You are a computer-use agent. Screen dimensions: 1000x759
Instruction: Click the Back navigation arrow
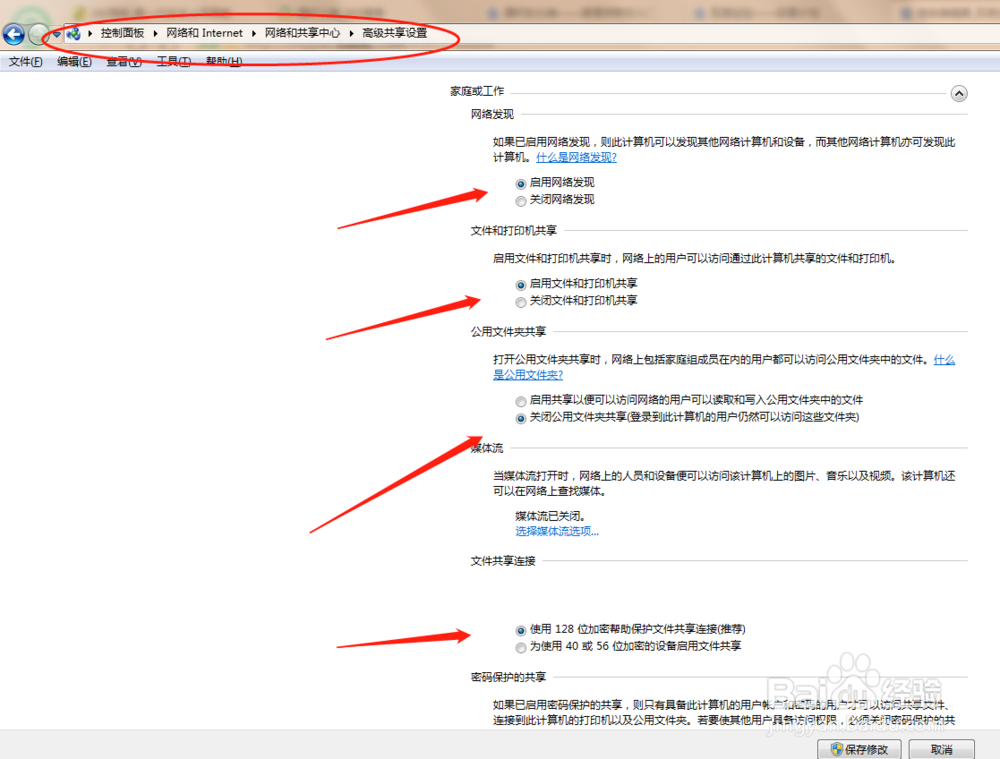[x=12, y=34]
